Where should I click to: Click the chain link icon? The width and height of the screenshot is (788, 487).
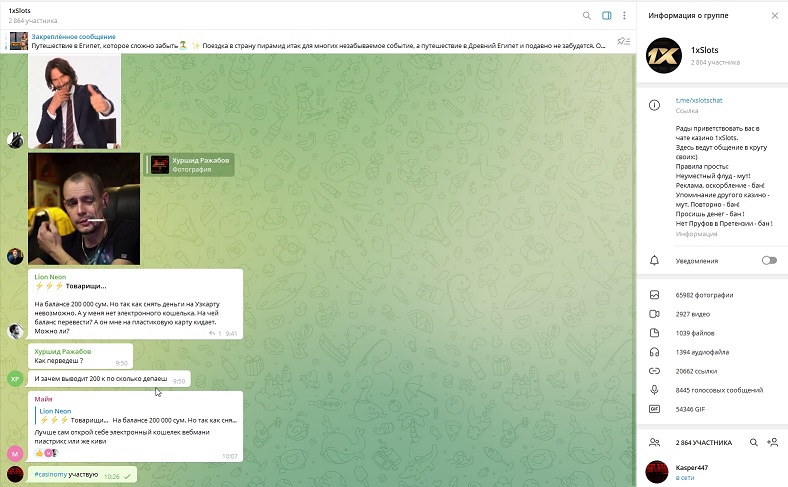(x=654, y=371)
